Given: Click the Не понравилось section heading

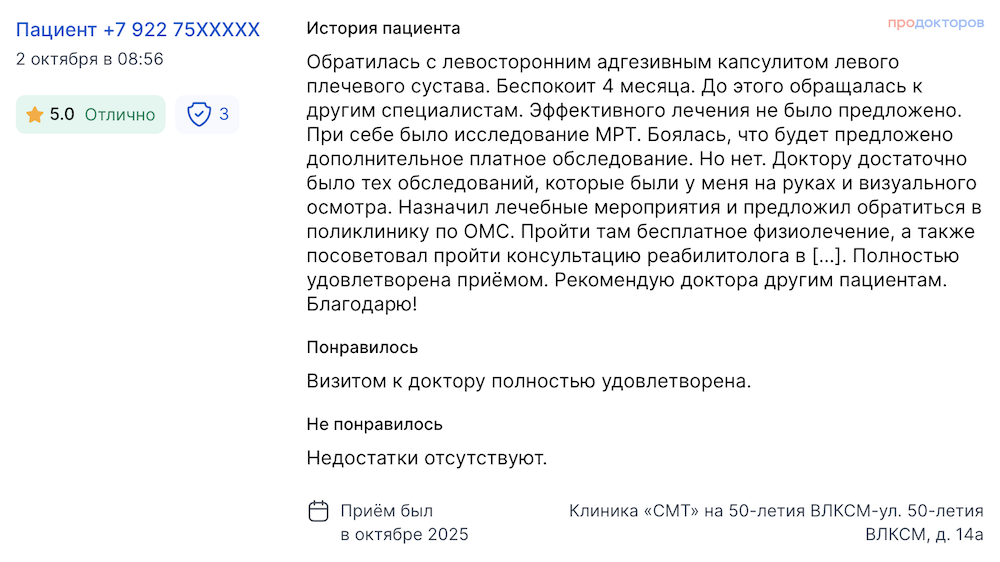Looking at the screenshot, I should click(374, 424).
